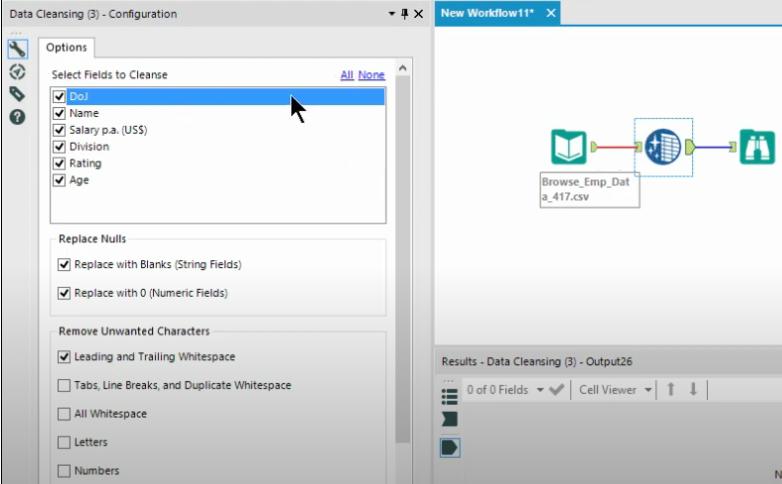Click the None link for fields
This screenshot has height=484, width=782.
coord(372,75)
